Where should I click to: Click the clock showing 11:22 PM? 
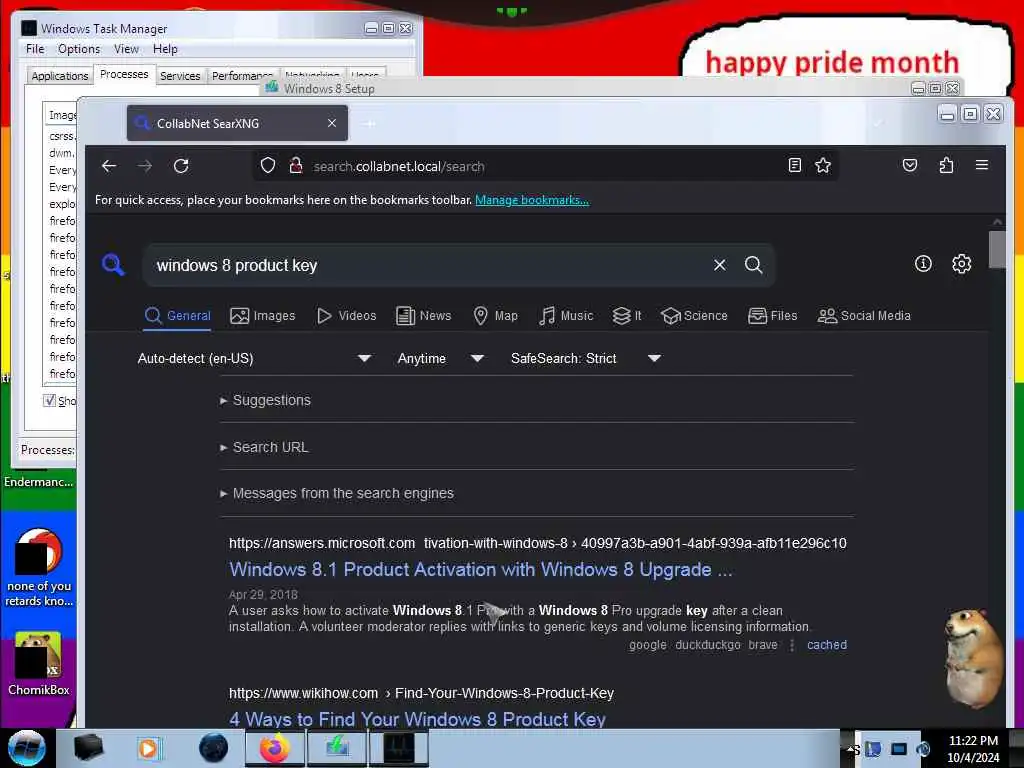(973, 748)
